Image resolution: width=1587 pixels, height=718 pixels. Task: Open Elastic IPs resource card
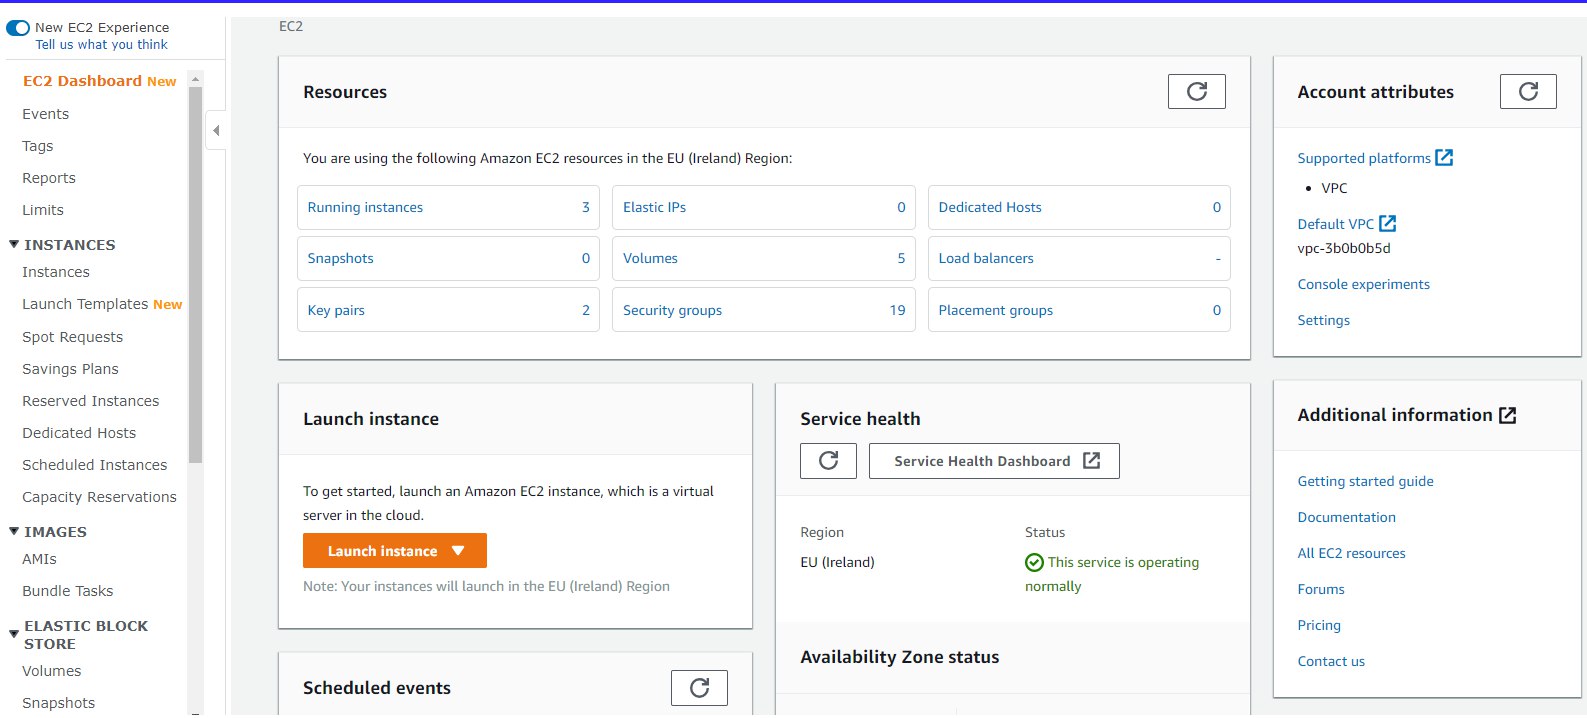[763, 208]
